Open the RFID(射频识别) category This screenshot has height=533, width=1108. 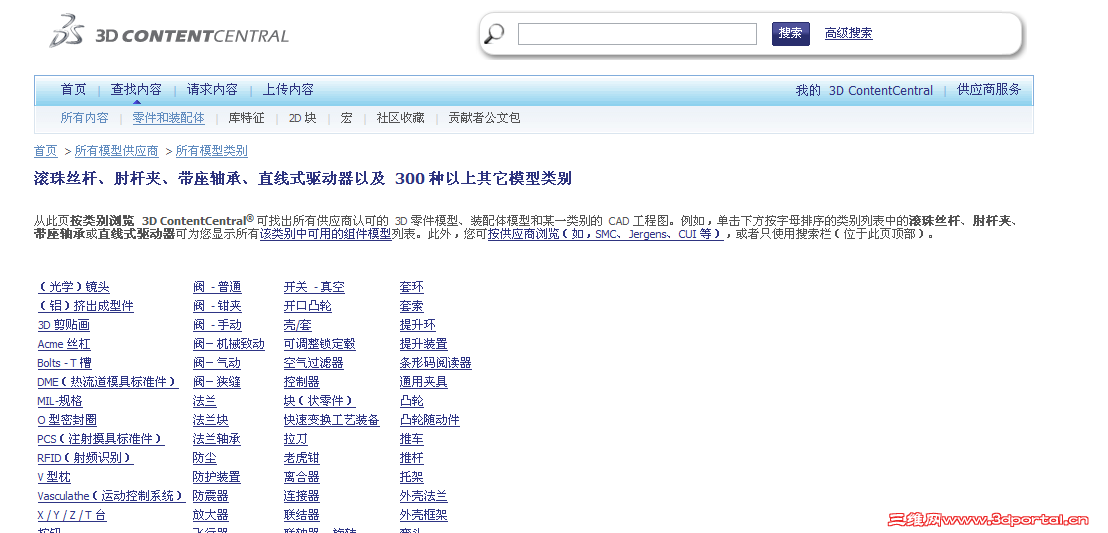pyautogui.click(x=86, y=458)
